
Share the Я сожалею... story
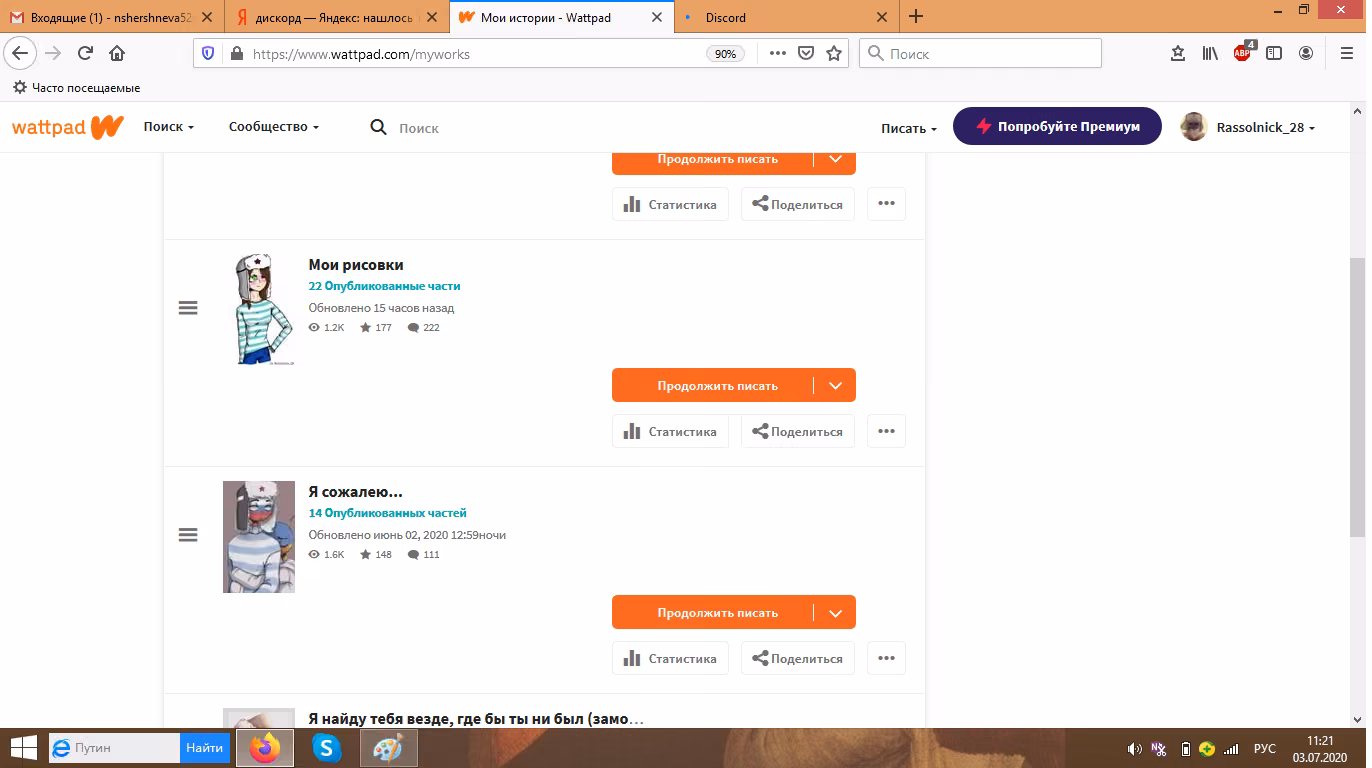[x=798, y=658]
